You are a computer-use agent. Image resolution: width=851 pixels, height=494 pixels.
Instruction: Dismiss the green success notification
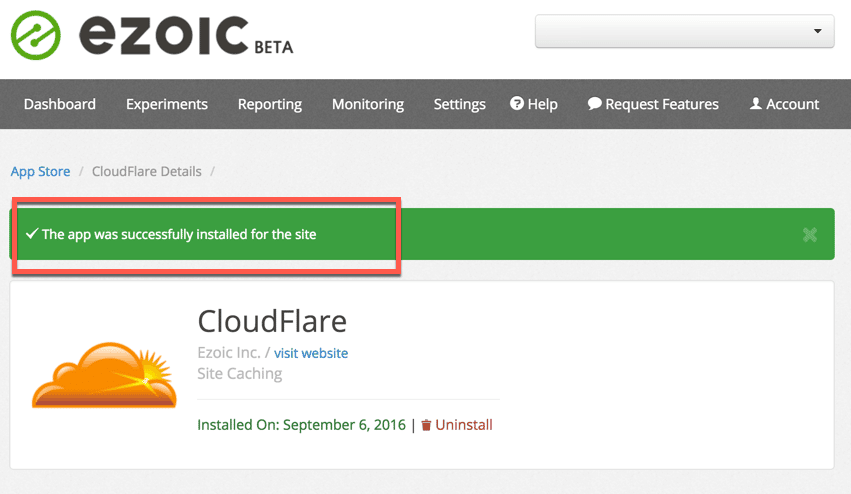(x=810, y=235)
